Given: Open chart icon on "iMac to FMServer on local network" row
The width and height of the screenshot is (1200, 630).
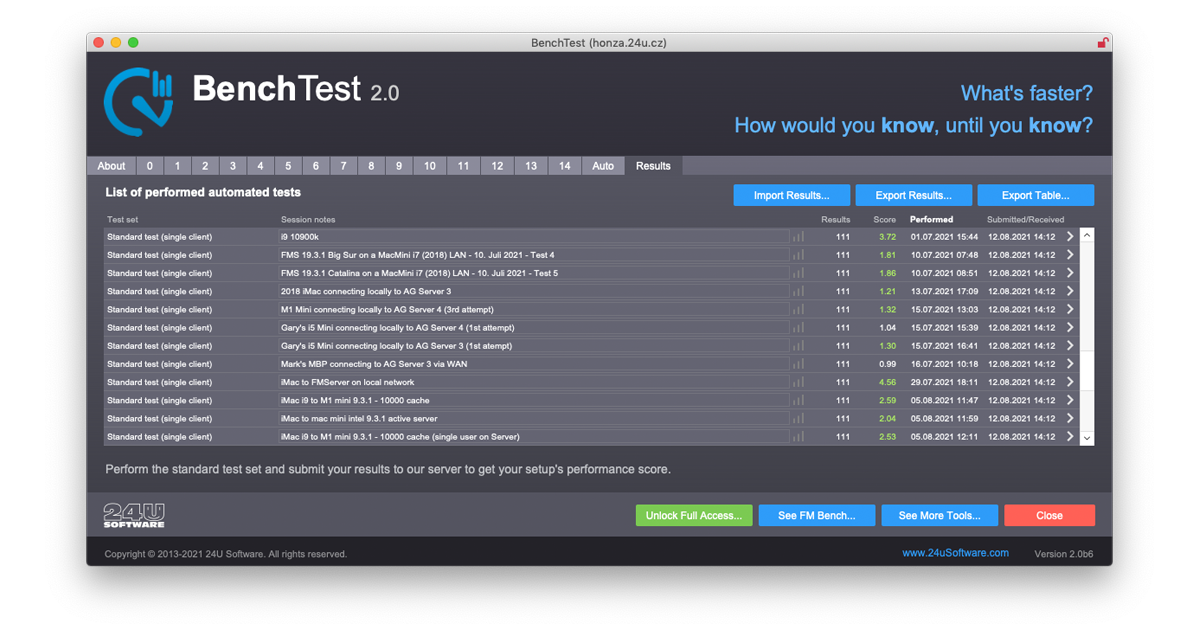Looking at the screenshot, I should pos(797,381).
